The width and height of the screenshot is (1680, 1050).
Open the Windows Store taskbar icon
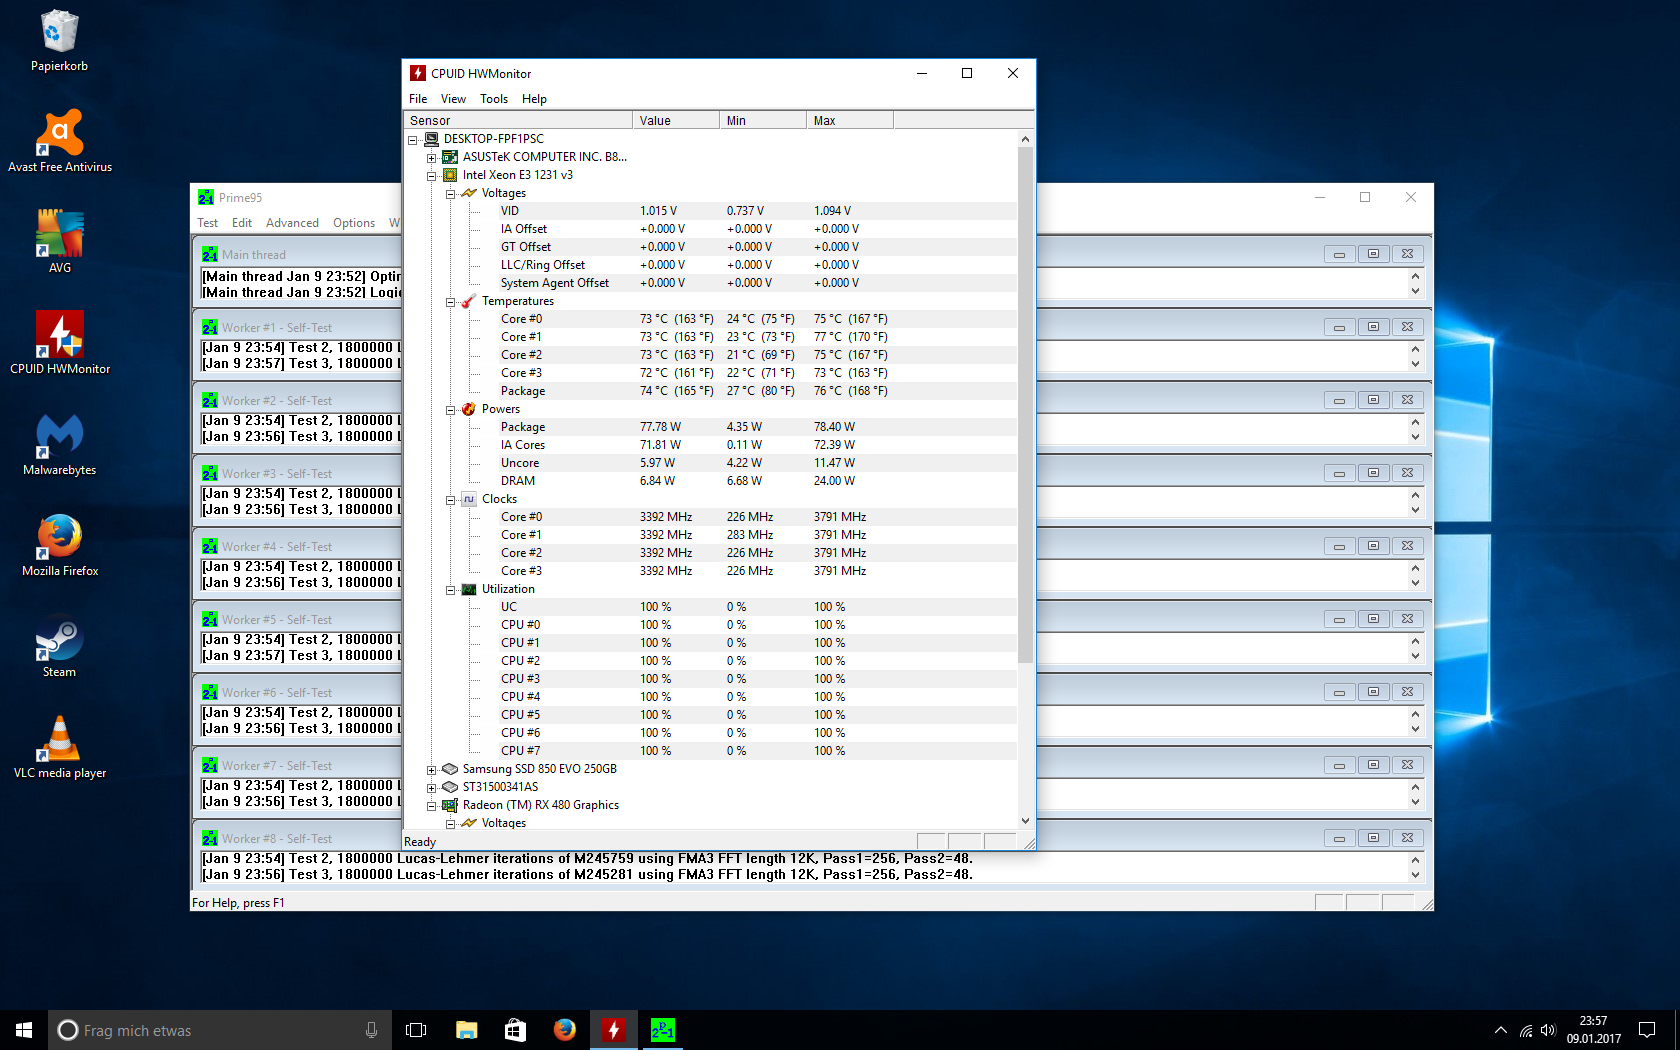515,1030
